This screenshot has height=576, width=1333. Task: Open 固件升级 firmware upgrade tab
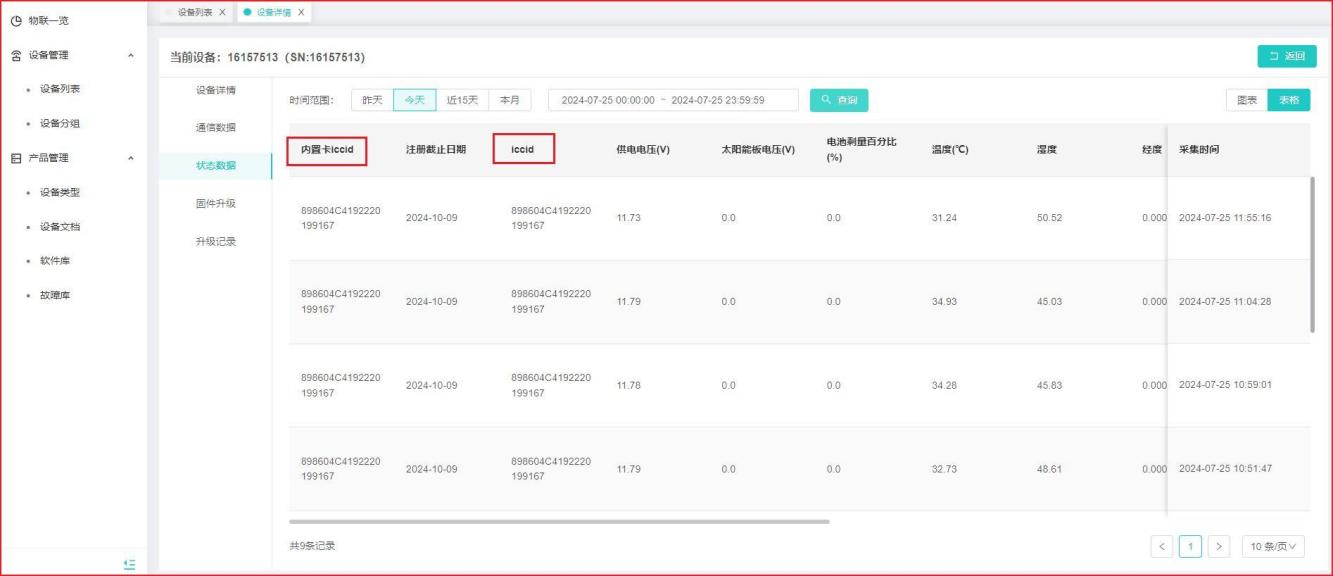pos(215,203)
